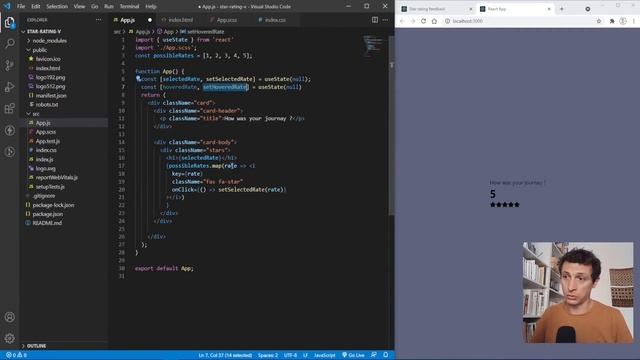640x360 pixels.
Task: Open manifest.json in the explorer
Action: point(51,96)
